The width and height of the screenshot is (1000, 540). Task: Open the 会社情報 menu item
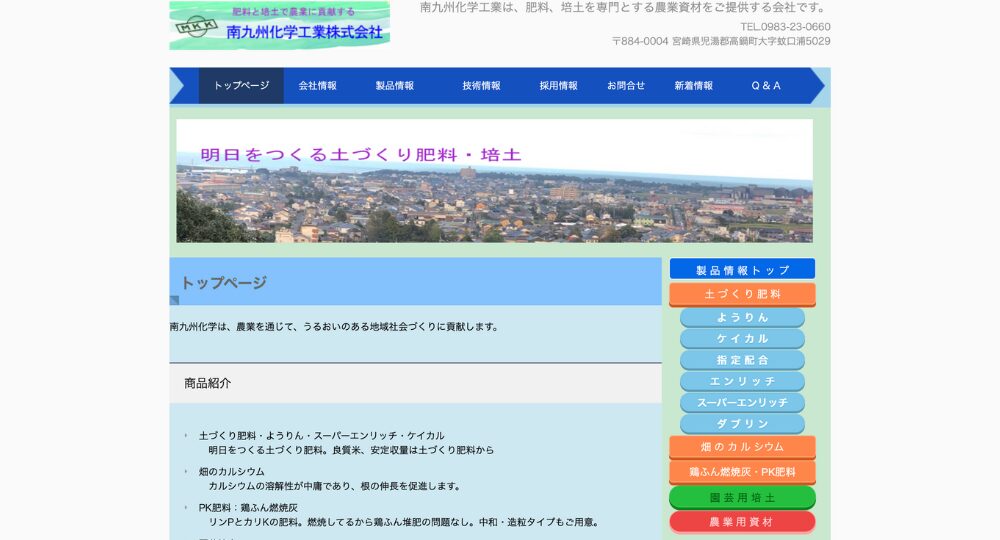coord(318,85)
